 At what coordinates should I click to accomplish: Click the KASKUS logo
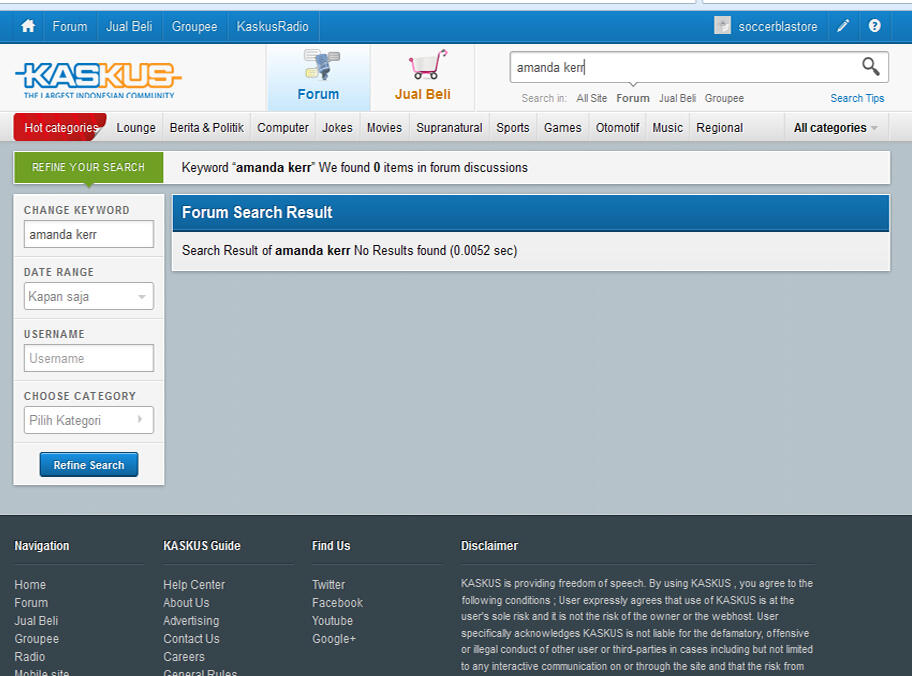point(98,80)
